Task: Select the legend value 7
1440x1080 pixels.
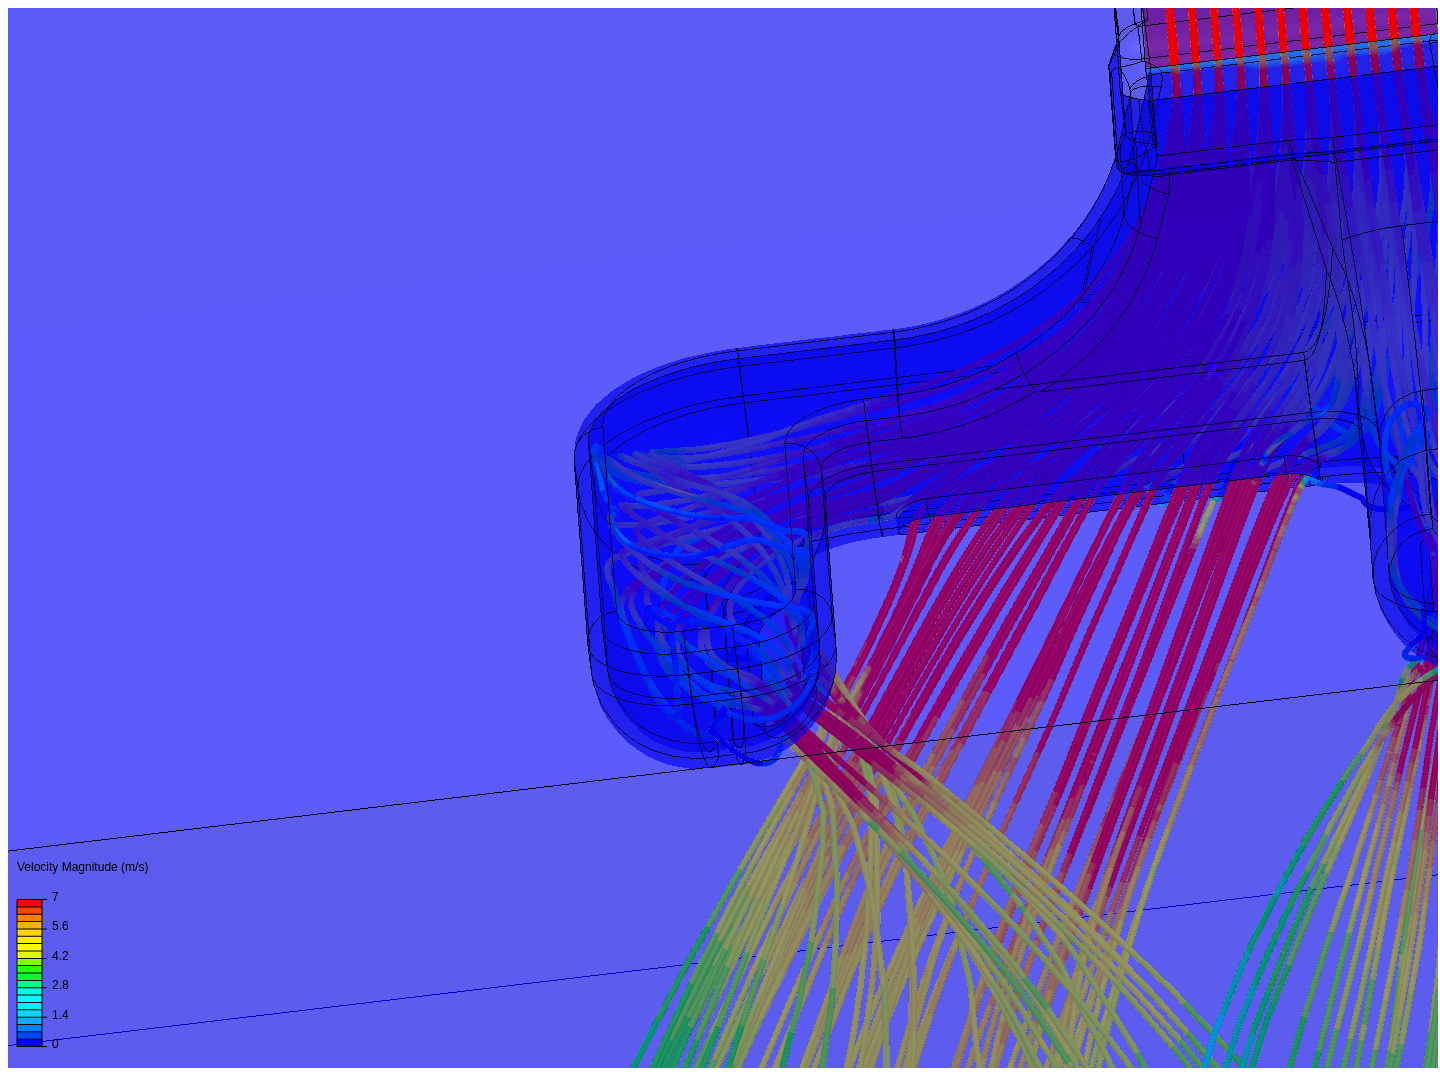Action: 55,897
